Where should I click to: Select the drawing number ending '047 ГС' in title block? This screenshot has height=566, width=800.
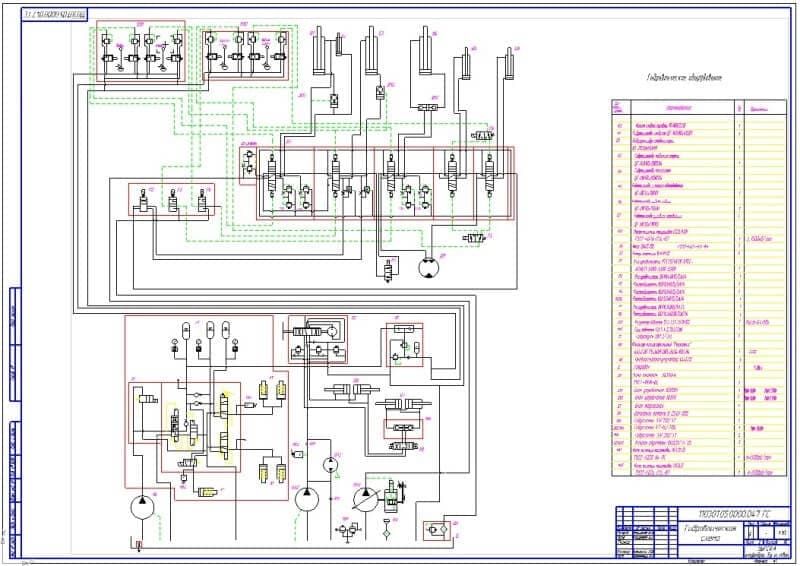[x=734, y=514]
